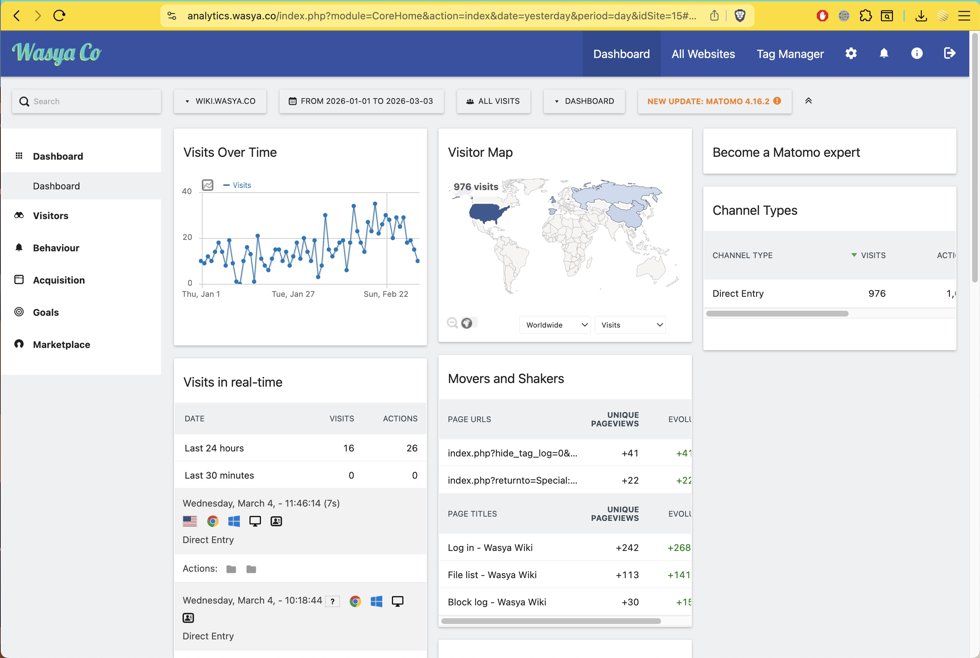Switch to the Tag Manager tab

(x=790, y=54)
